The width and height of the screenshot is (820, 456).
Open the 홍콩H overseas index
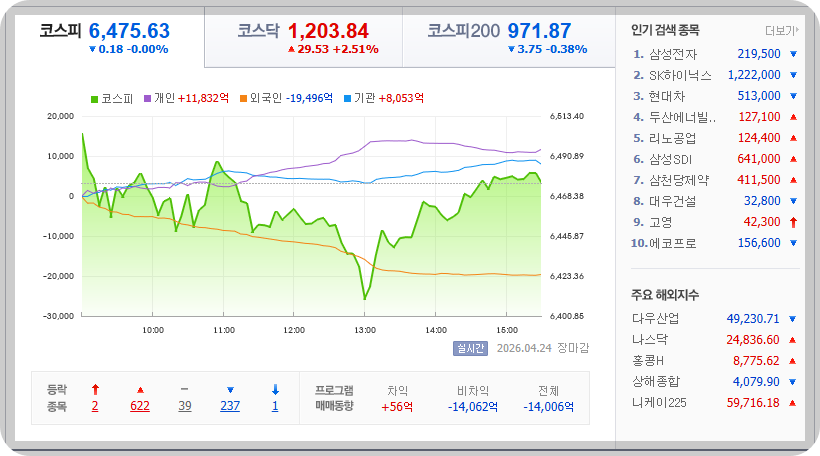pos(648,361)
